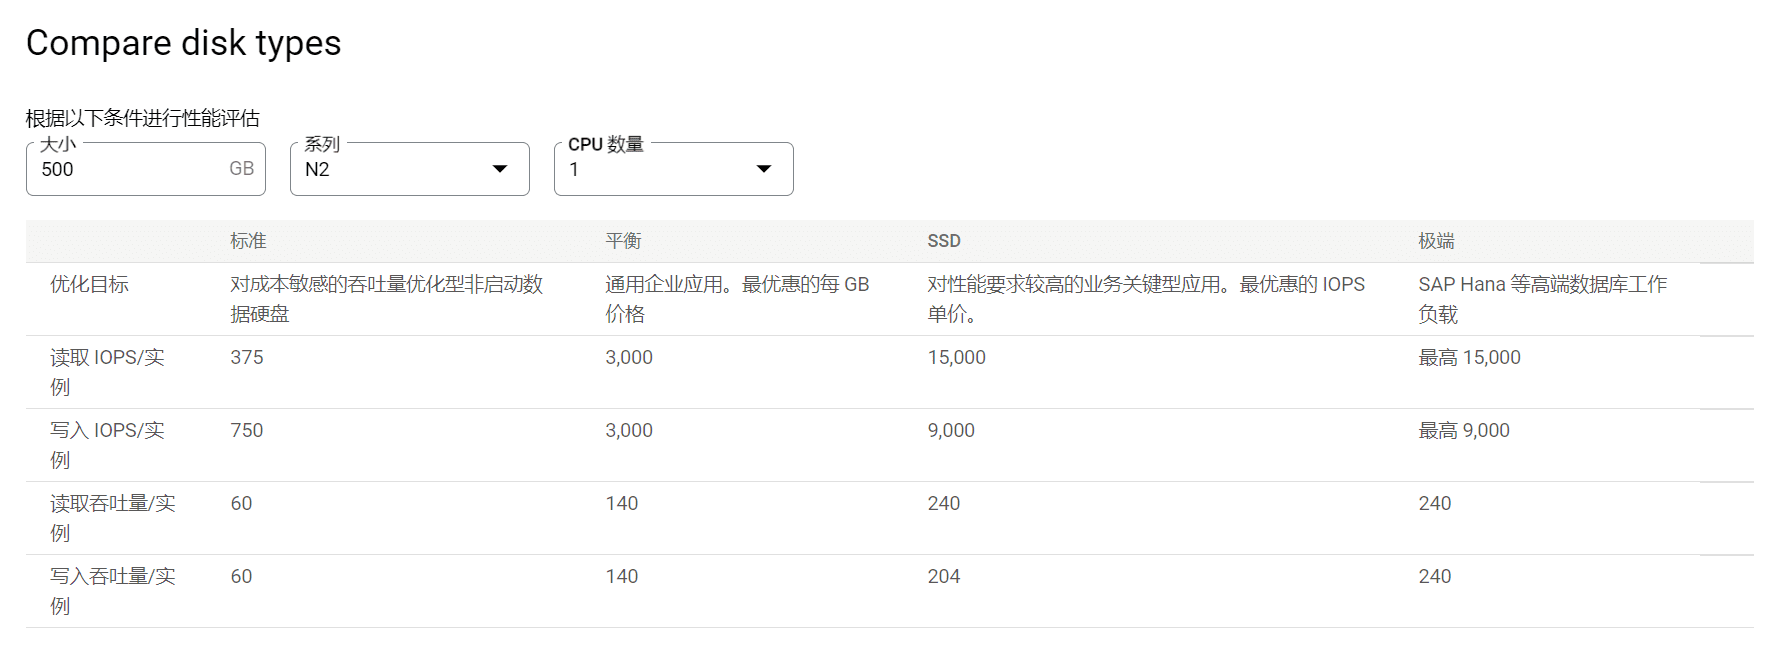Open the 系列 dropdown menu
The width and height of the screenshot is (1774, 667).
click(x=409, y=169)
